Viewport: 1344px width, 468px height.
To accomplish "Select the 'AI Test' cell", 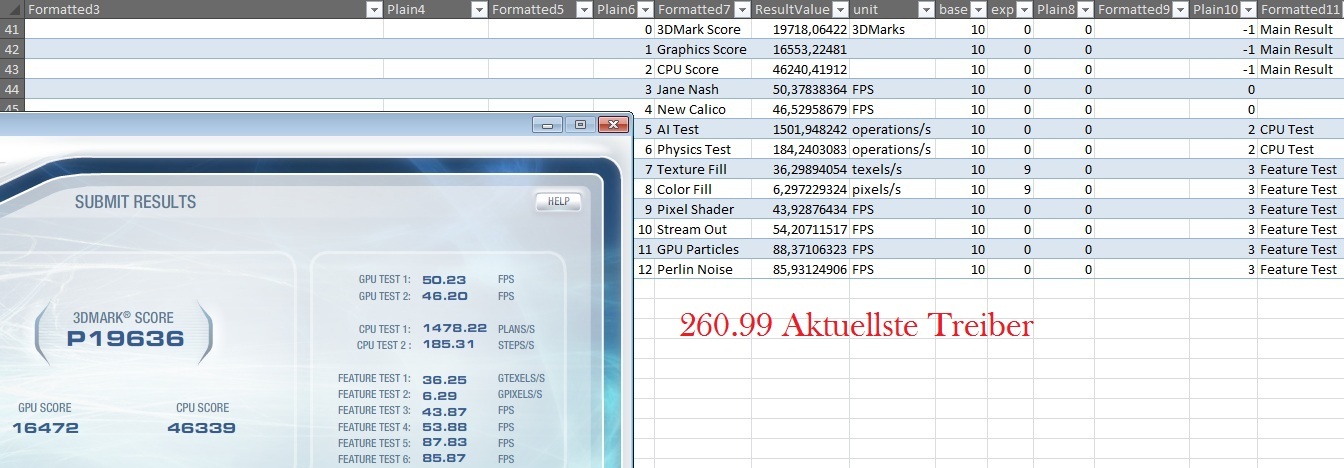I will pyautogui.click(x=703, y=130).
